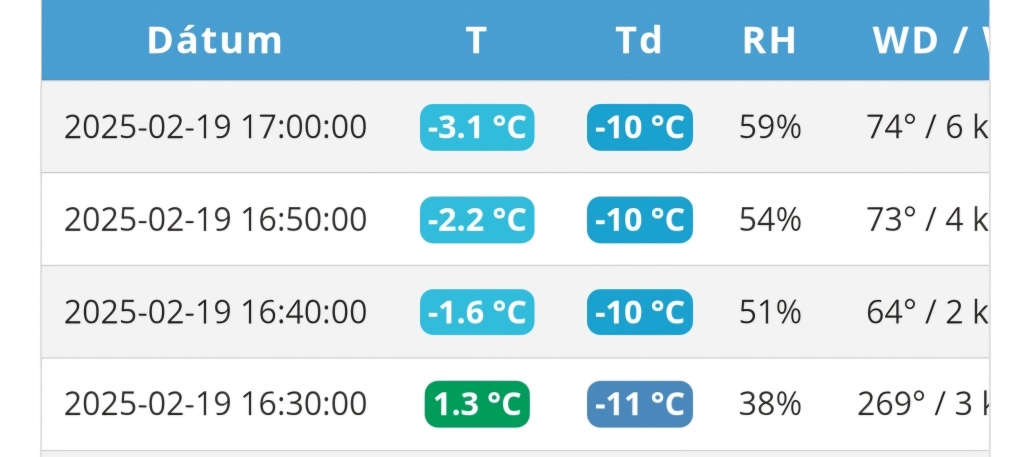
Task: Click the 2025-02-19 16:40:00 date cell
Action: click(x=215, y=312)
